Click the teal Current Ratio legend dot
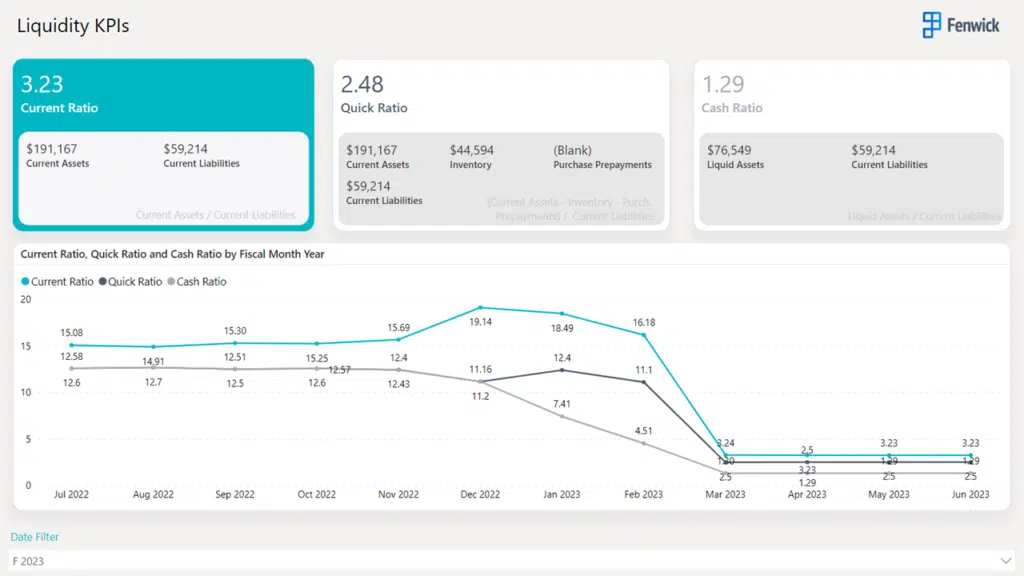The height and width of the screenshot is (576, 1024). click(x=25, y=282)
